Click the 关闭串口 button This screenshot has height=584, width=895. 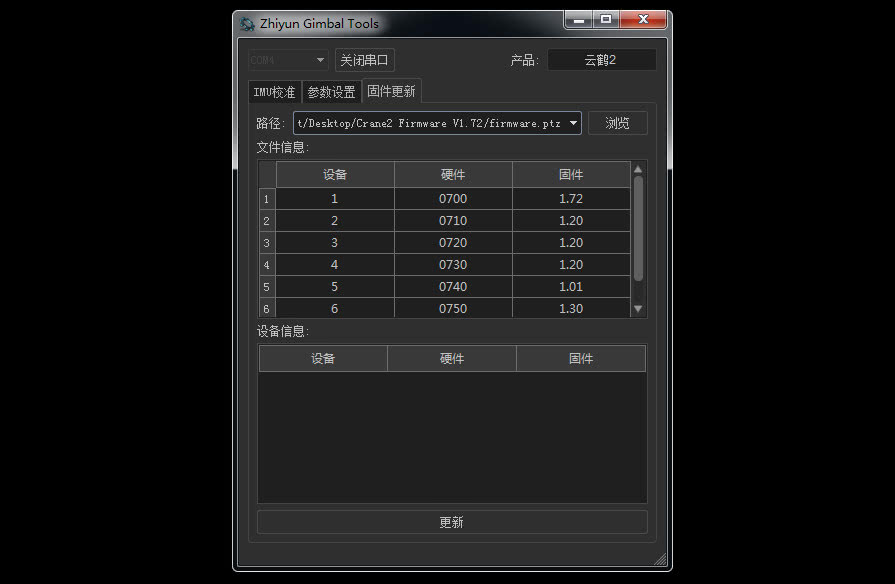point(364,60)
